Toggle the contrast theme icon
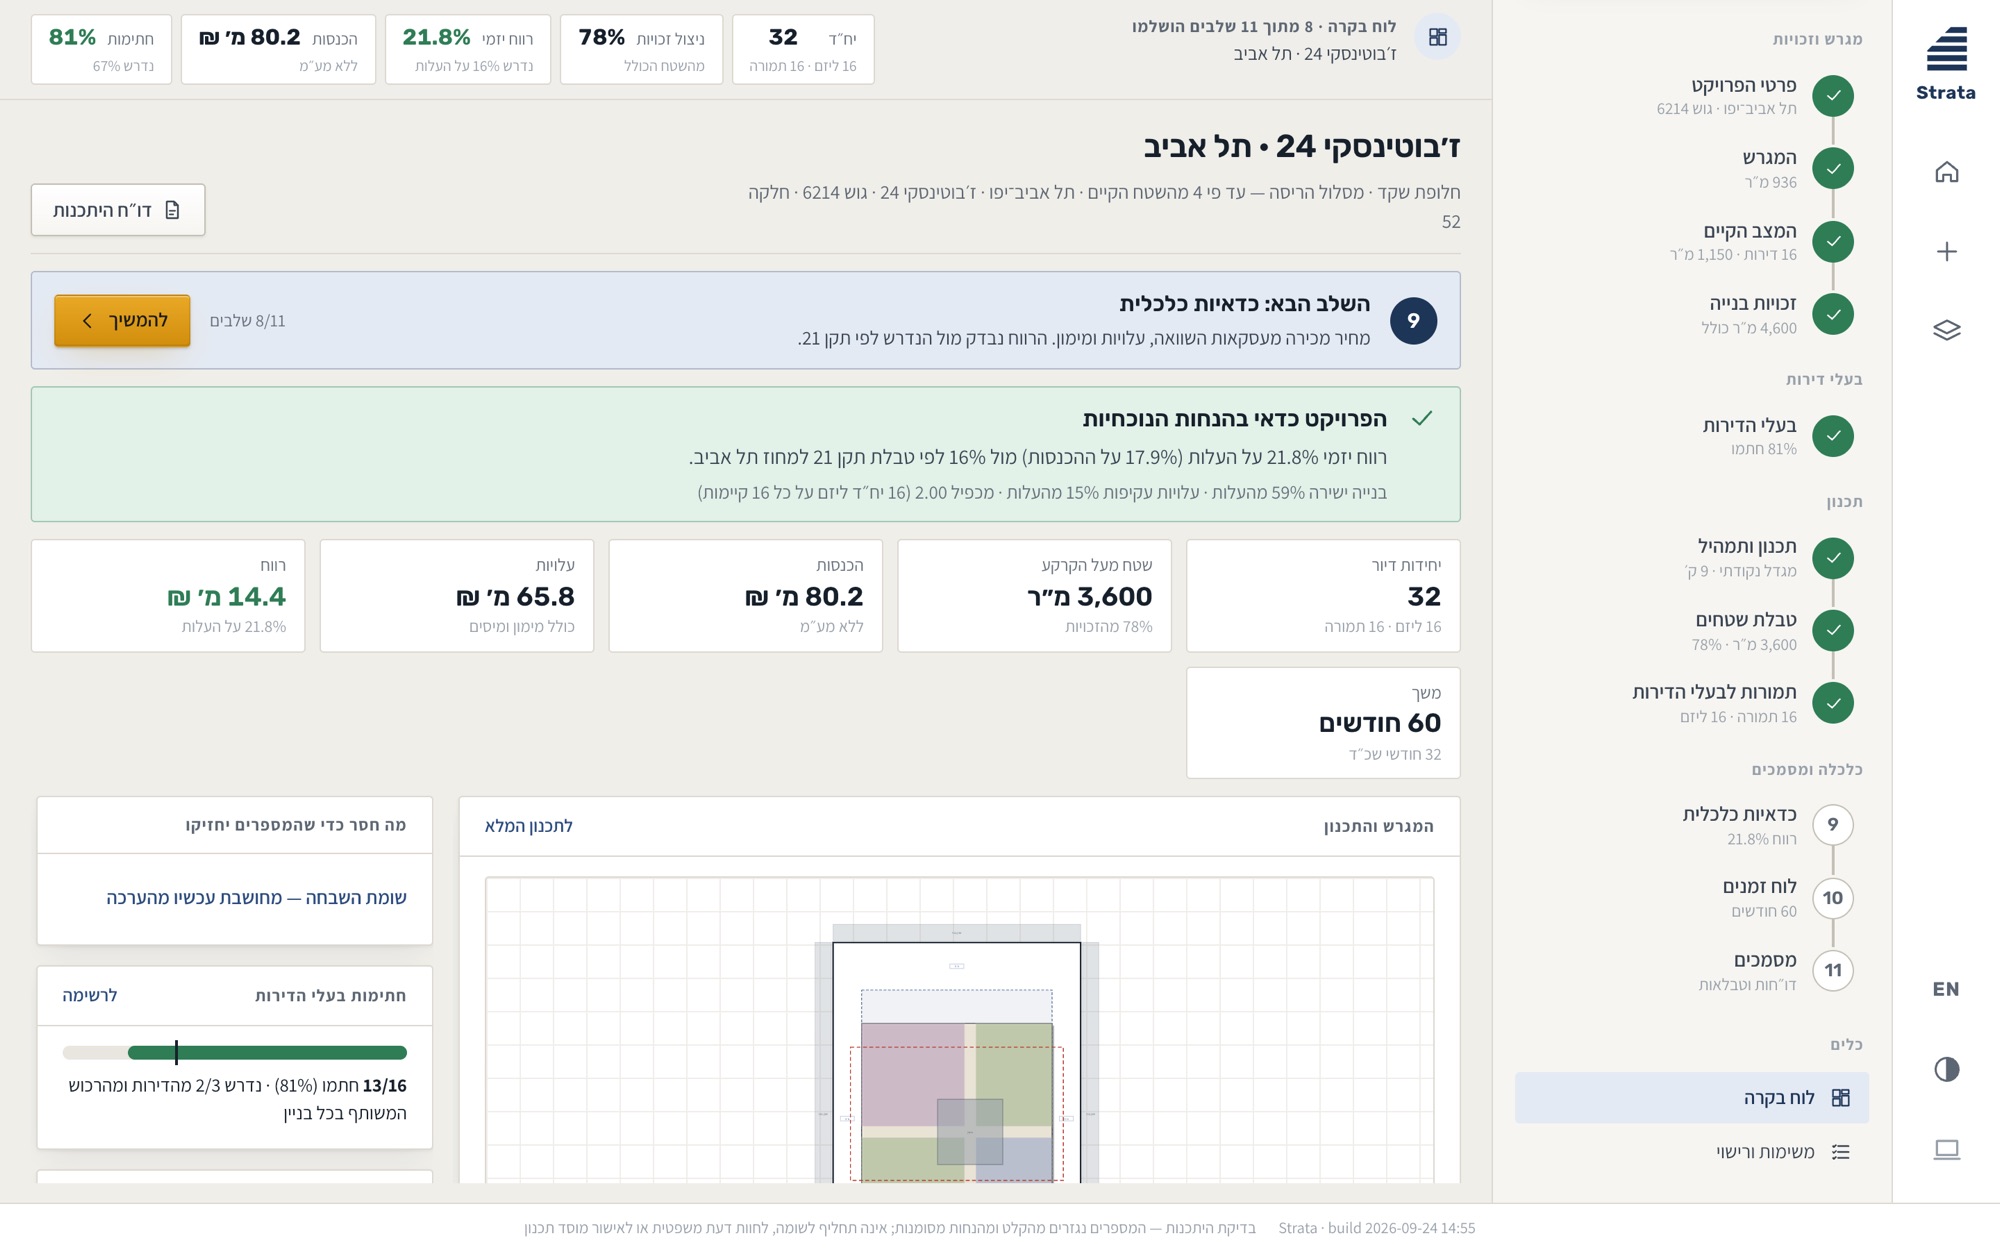 coord(1946,1069)
